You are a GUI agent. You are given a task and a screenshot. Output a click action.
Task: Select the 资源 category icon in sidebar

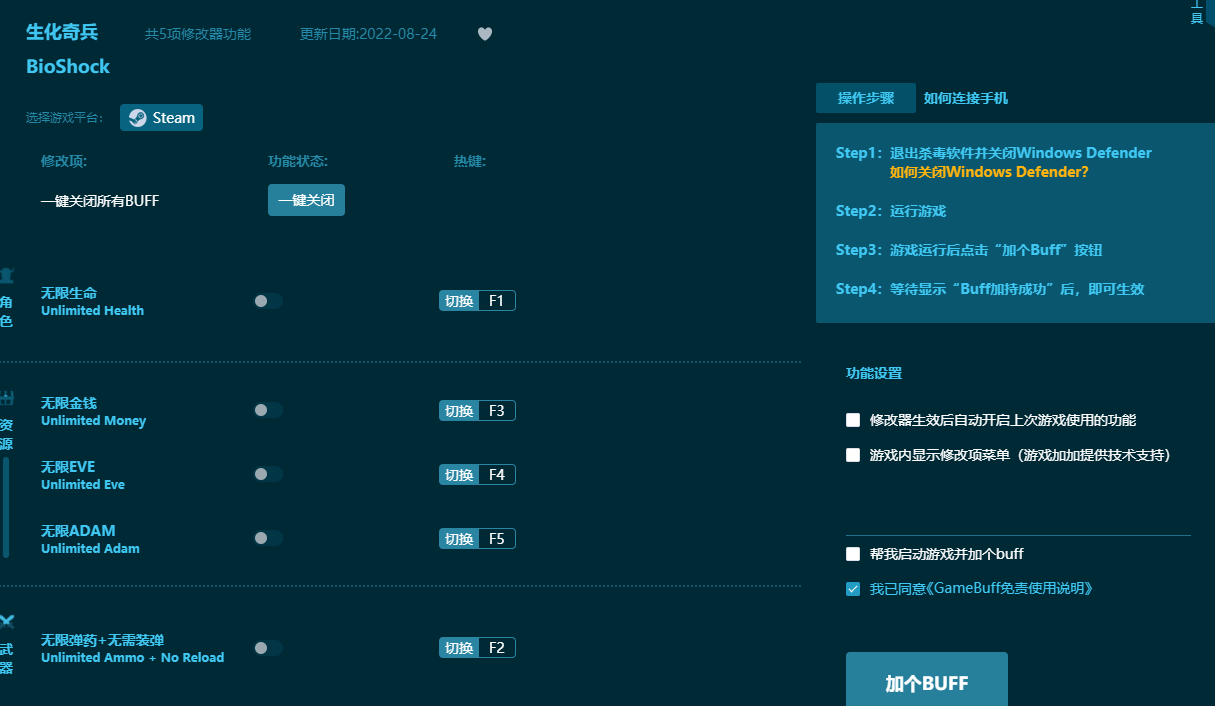pos(7,399)
